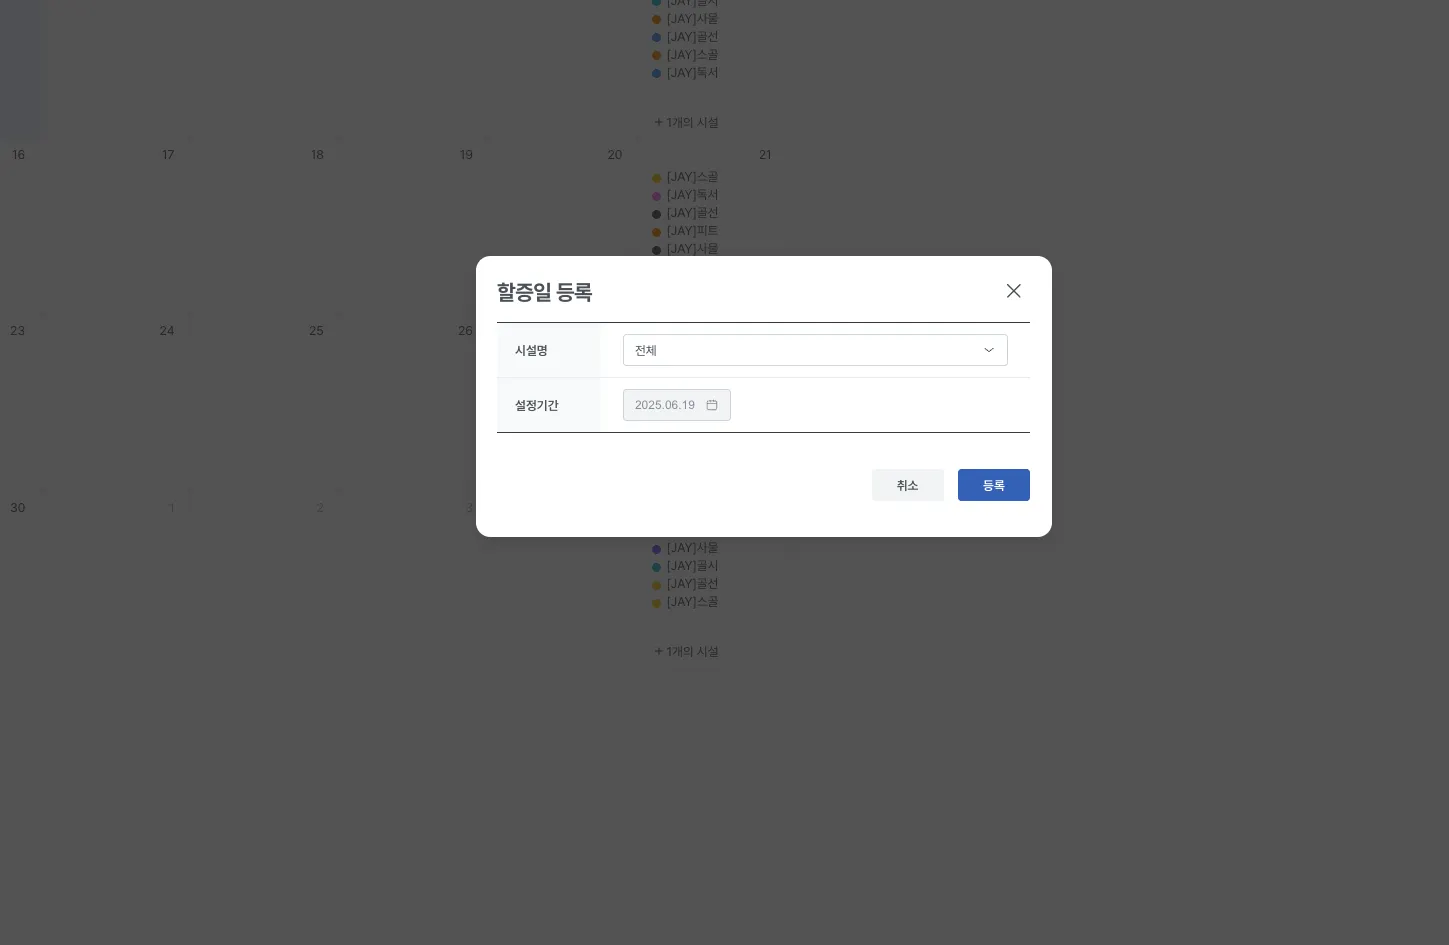Screen dimensions: 1449x945
Task: Select date 18 on the calendar
Action: pos(317,155)
